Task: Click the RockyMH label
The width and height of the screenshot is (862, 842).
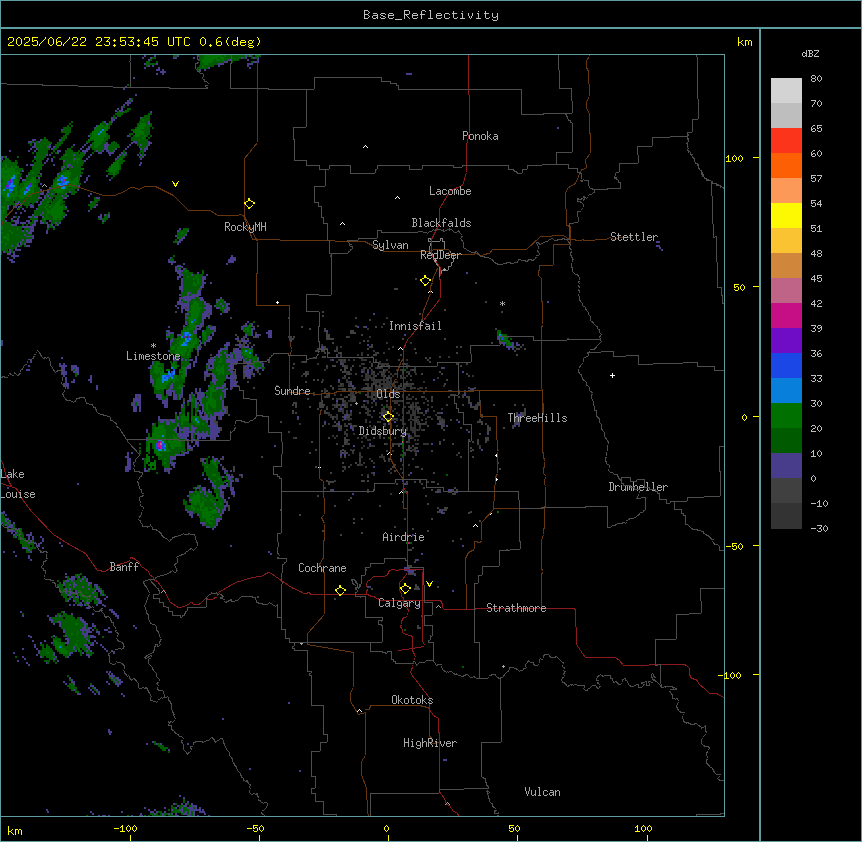Action: coord(245,227)
